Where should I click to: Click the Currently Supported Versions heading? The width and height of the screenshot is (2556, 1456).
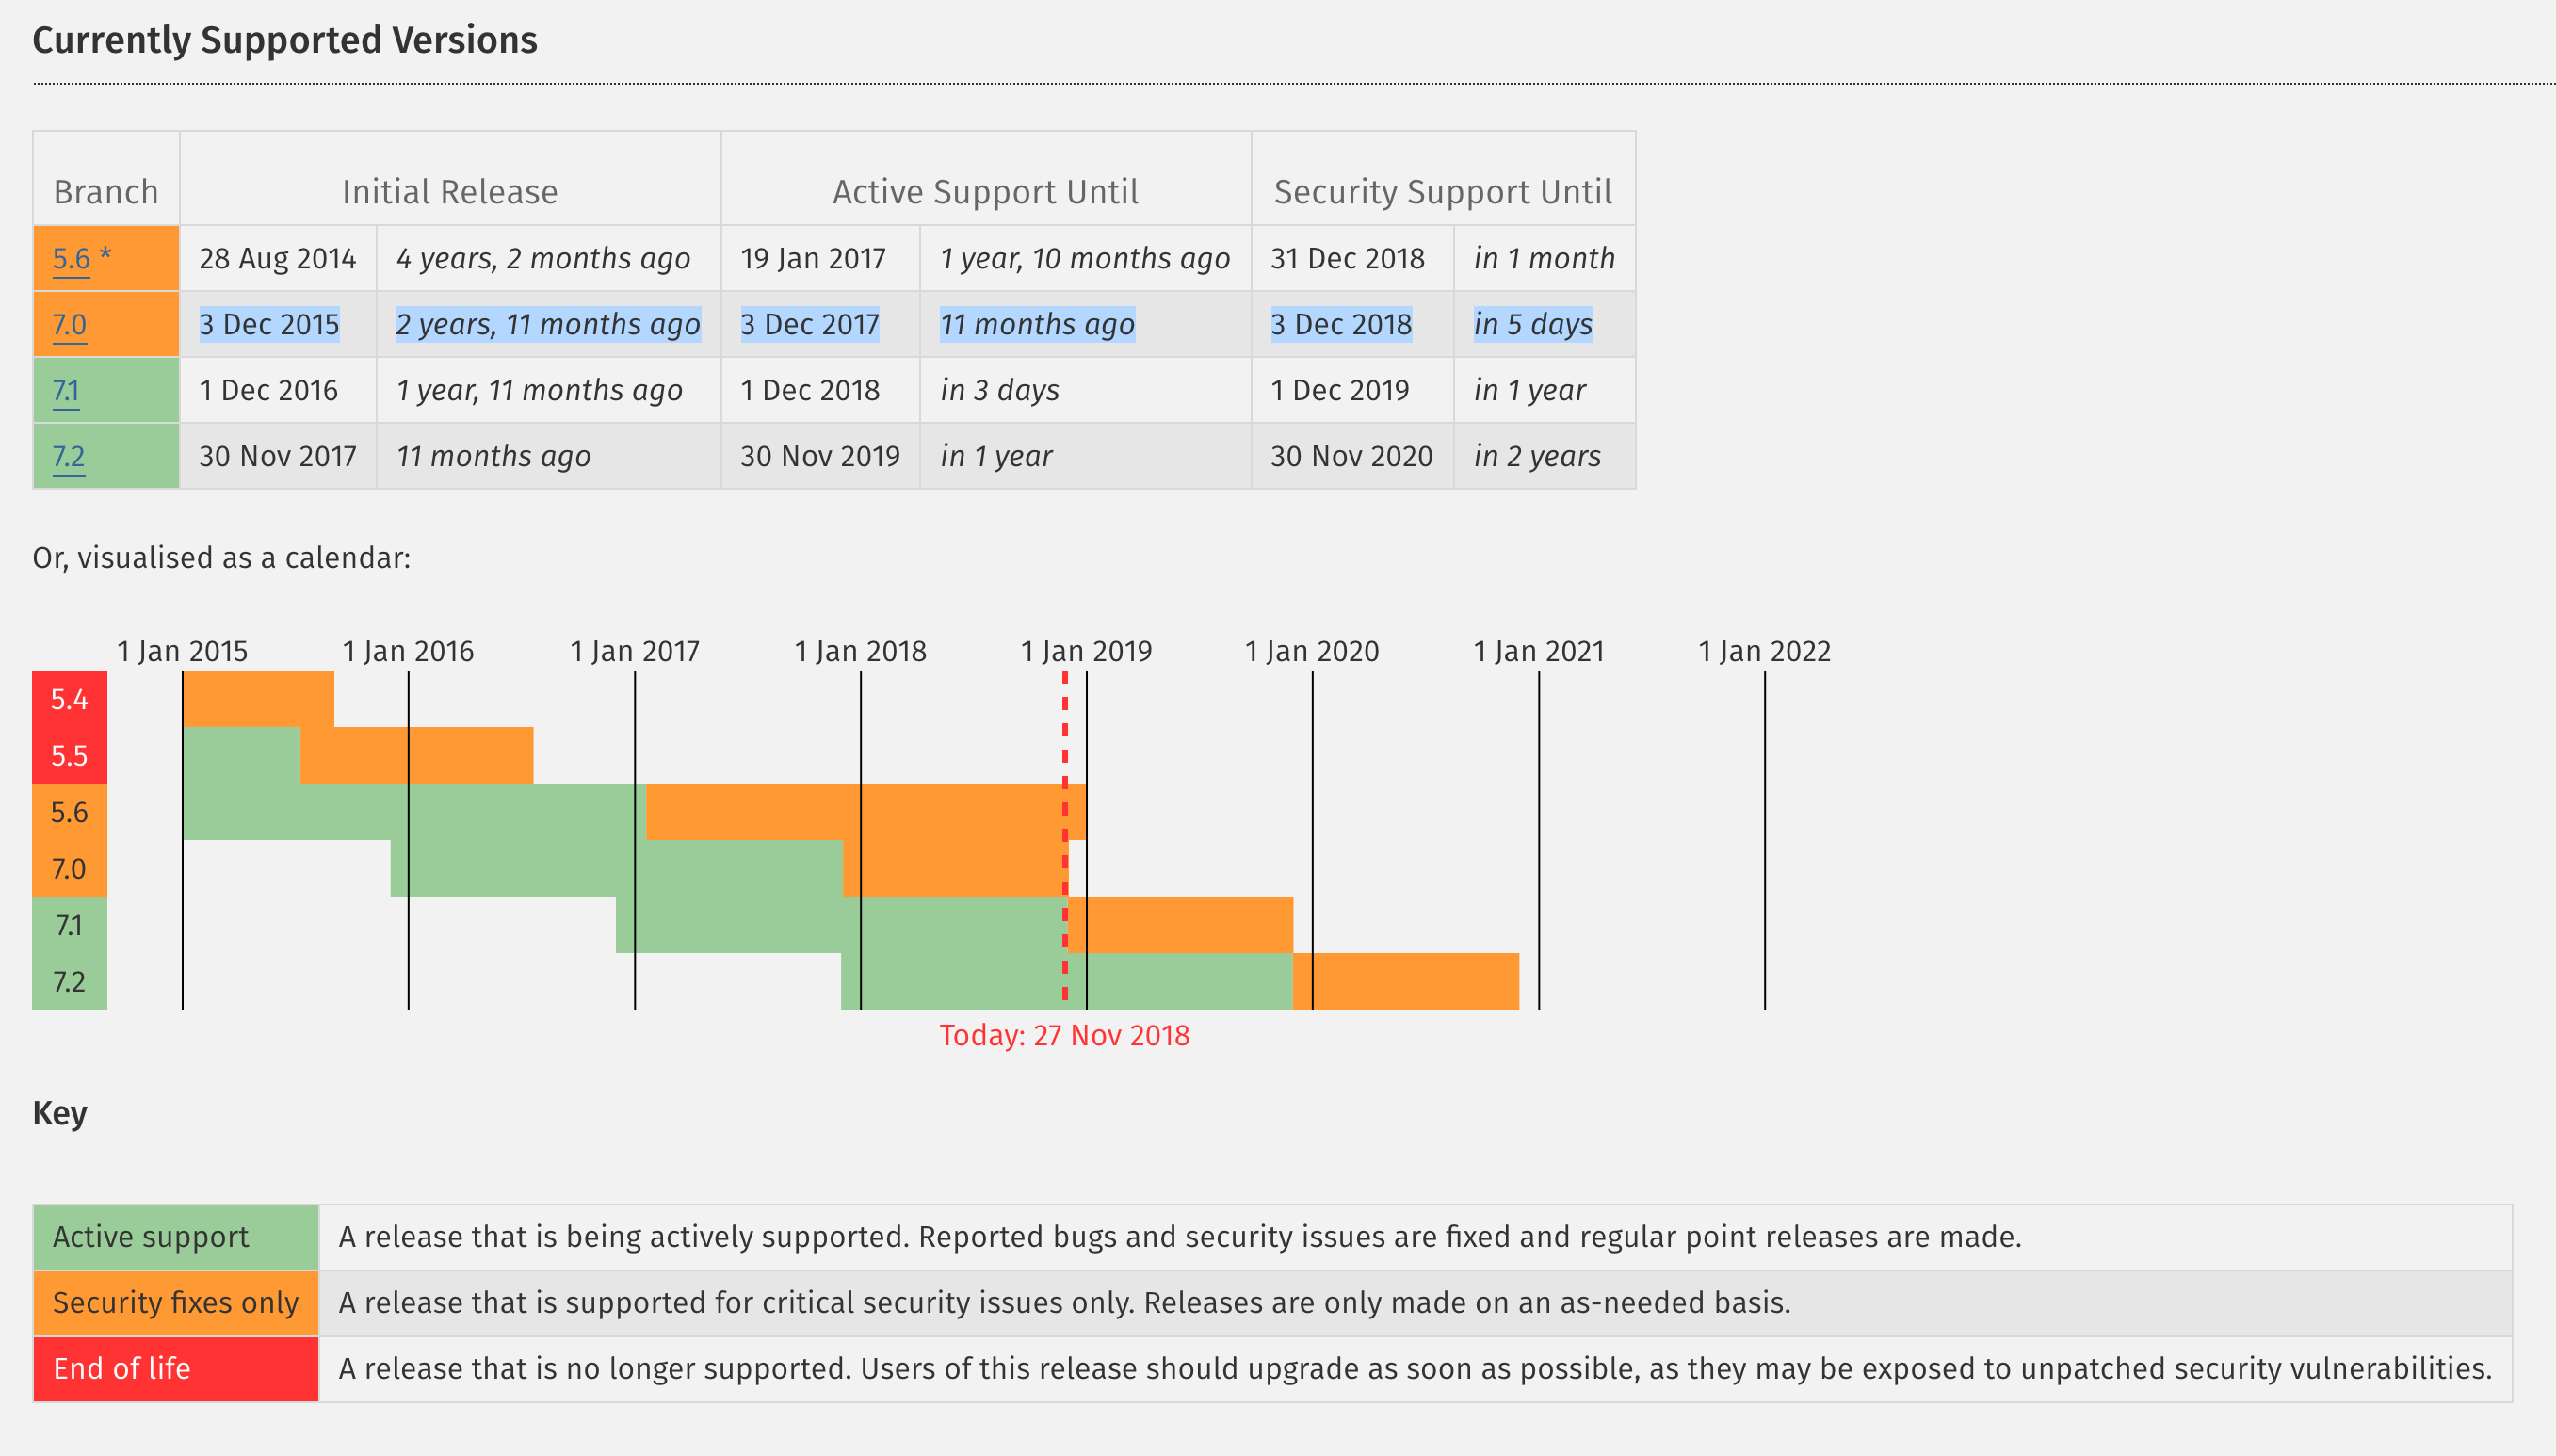tap(285, 40)
